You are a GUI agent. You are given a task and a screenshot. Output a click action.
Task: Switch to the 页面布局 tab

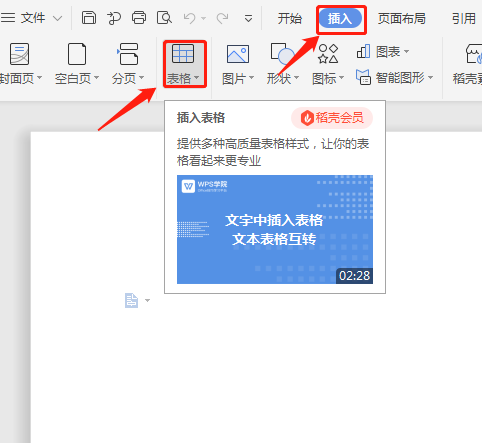click(x=402, y=18)
